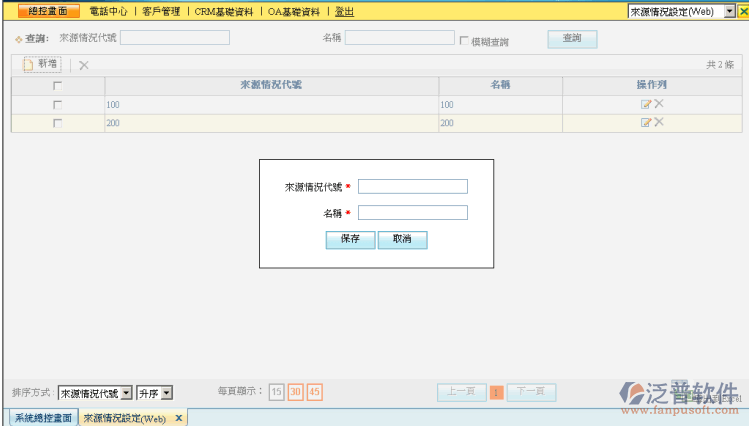Open the 來源情況設定(Web) dropdown at top right
This screenshot has width=749, height=426.
point(729,11)
